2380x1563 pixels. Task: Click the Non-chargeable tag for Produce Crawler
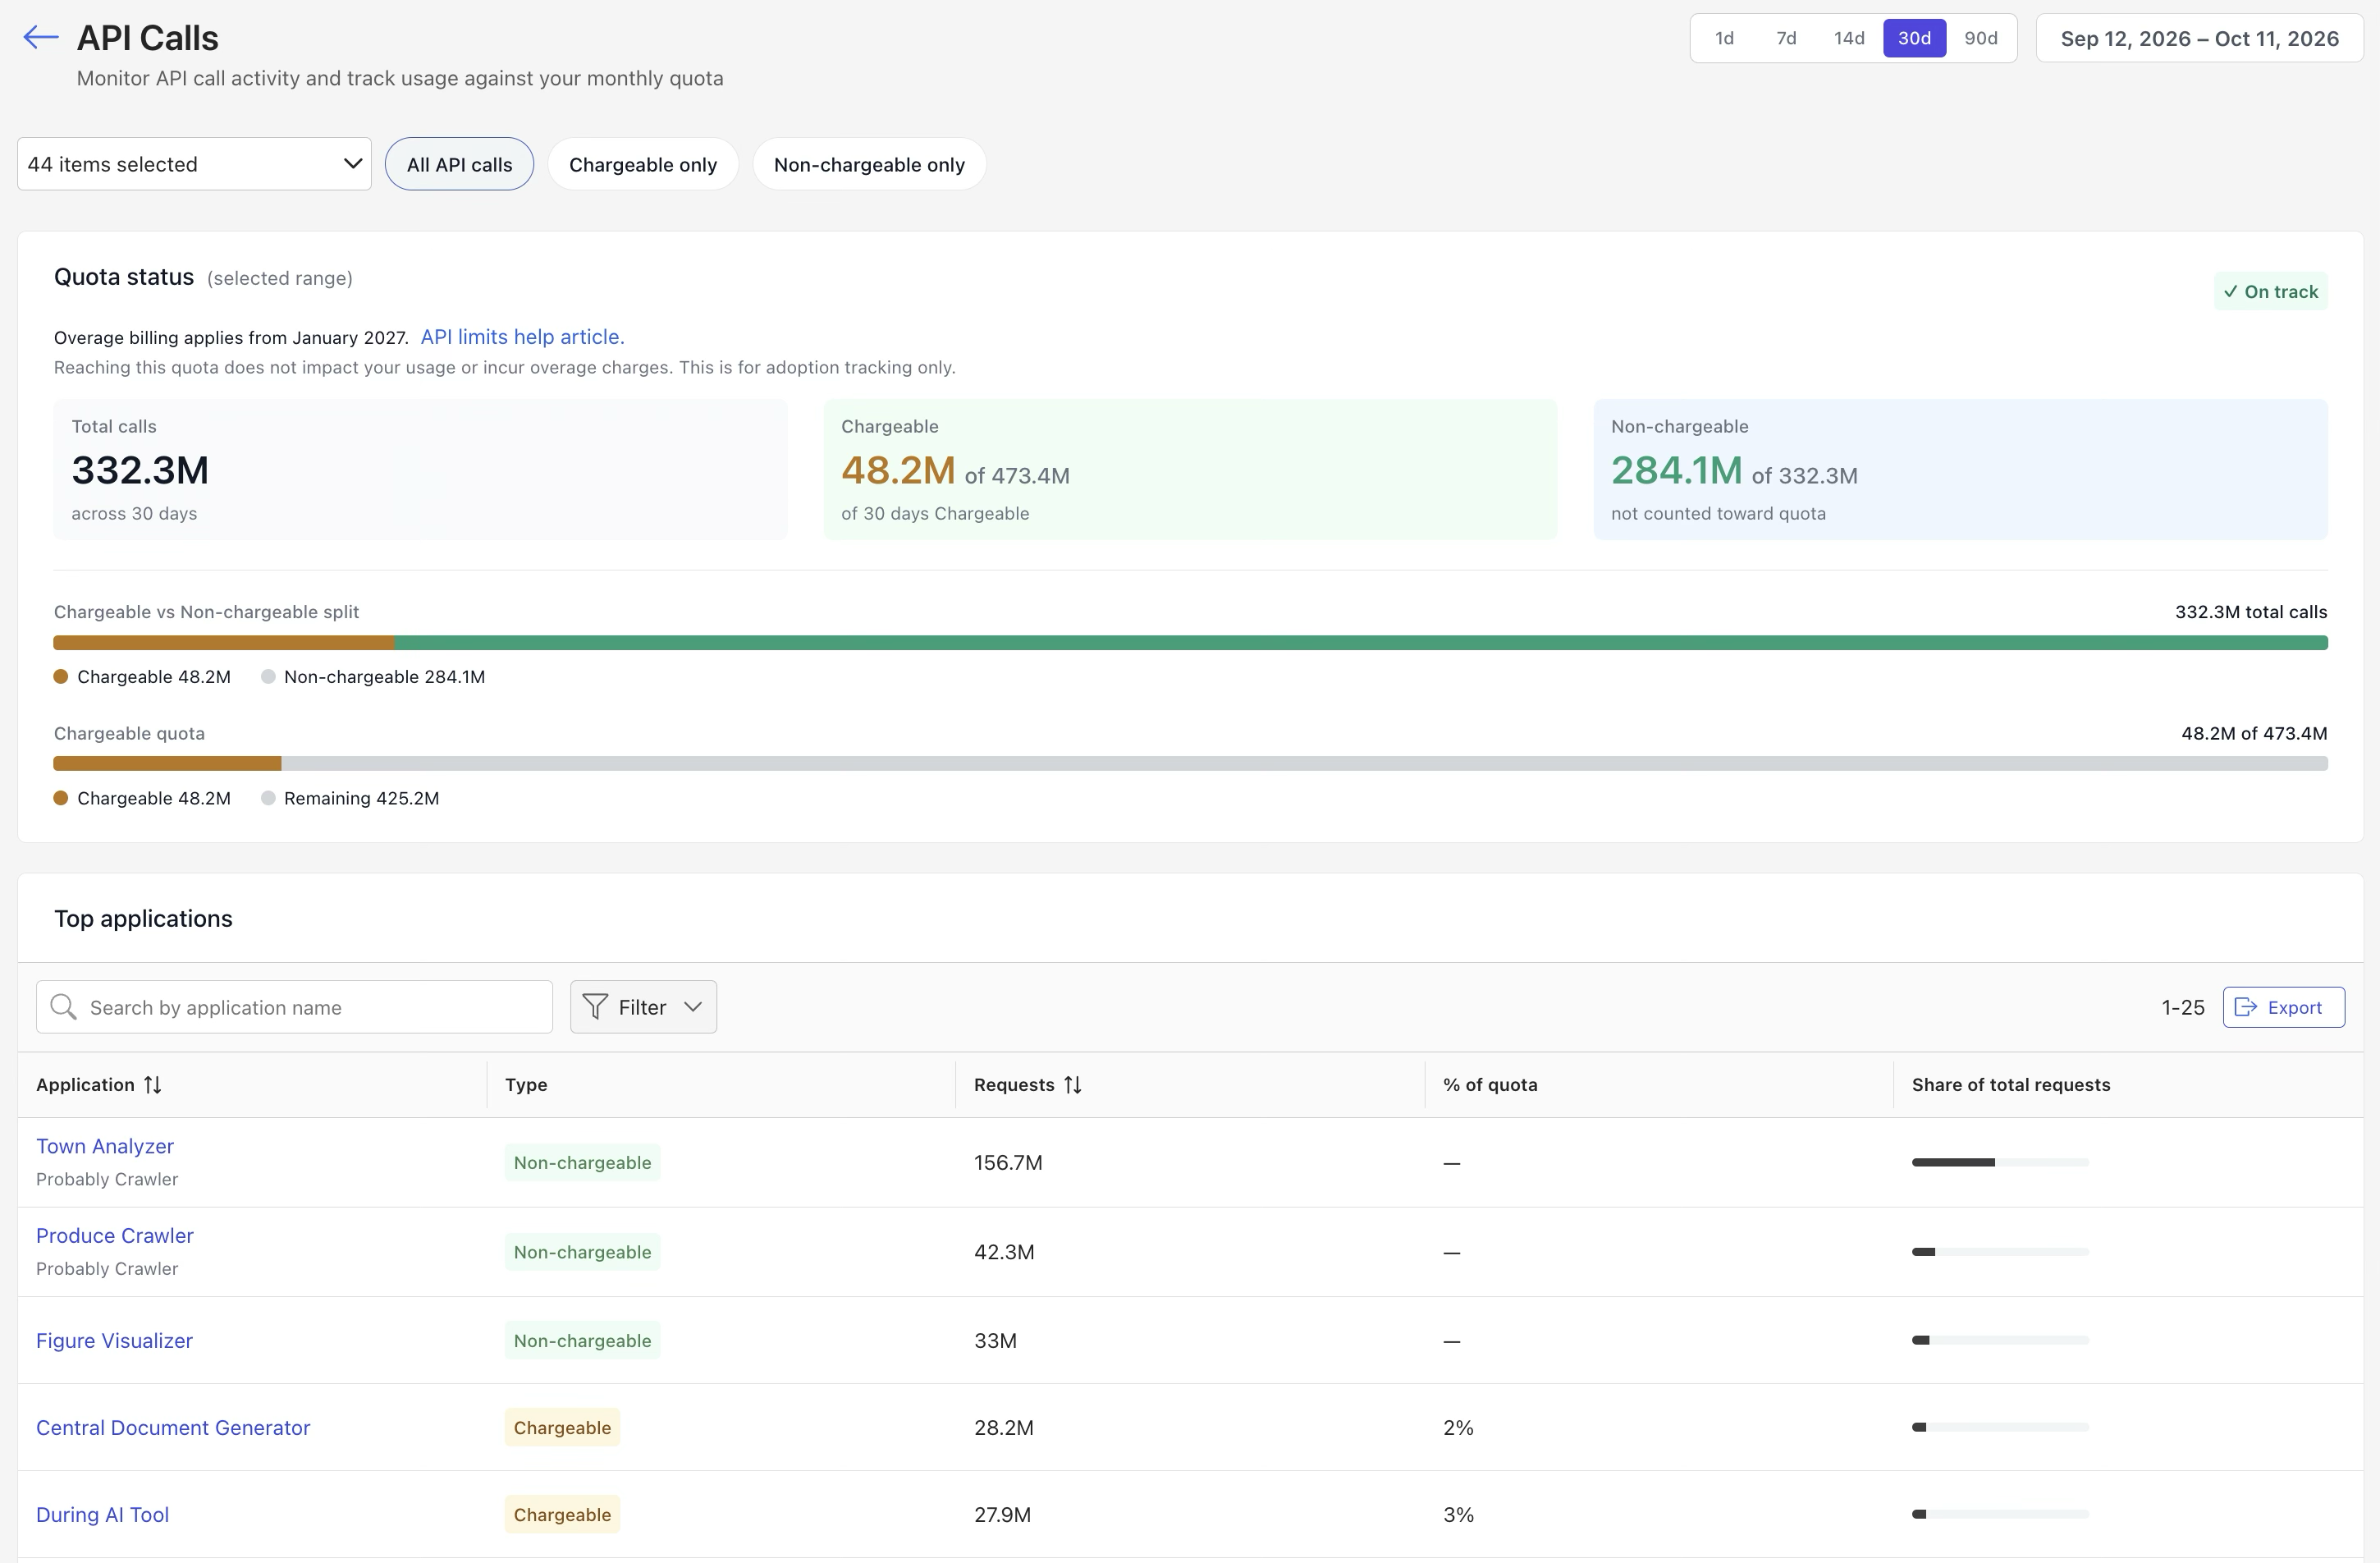(x=582, y=1252)
